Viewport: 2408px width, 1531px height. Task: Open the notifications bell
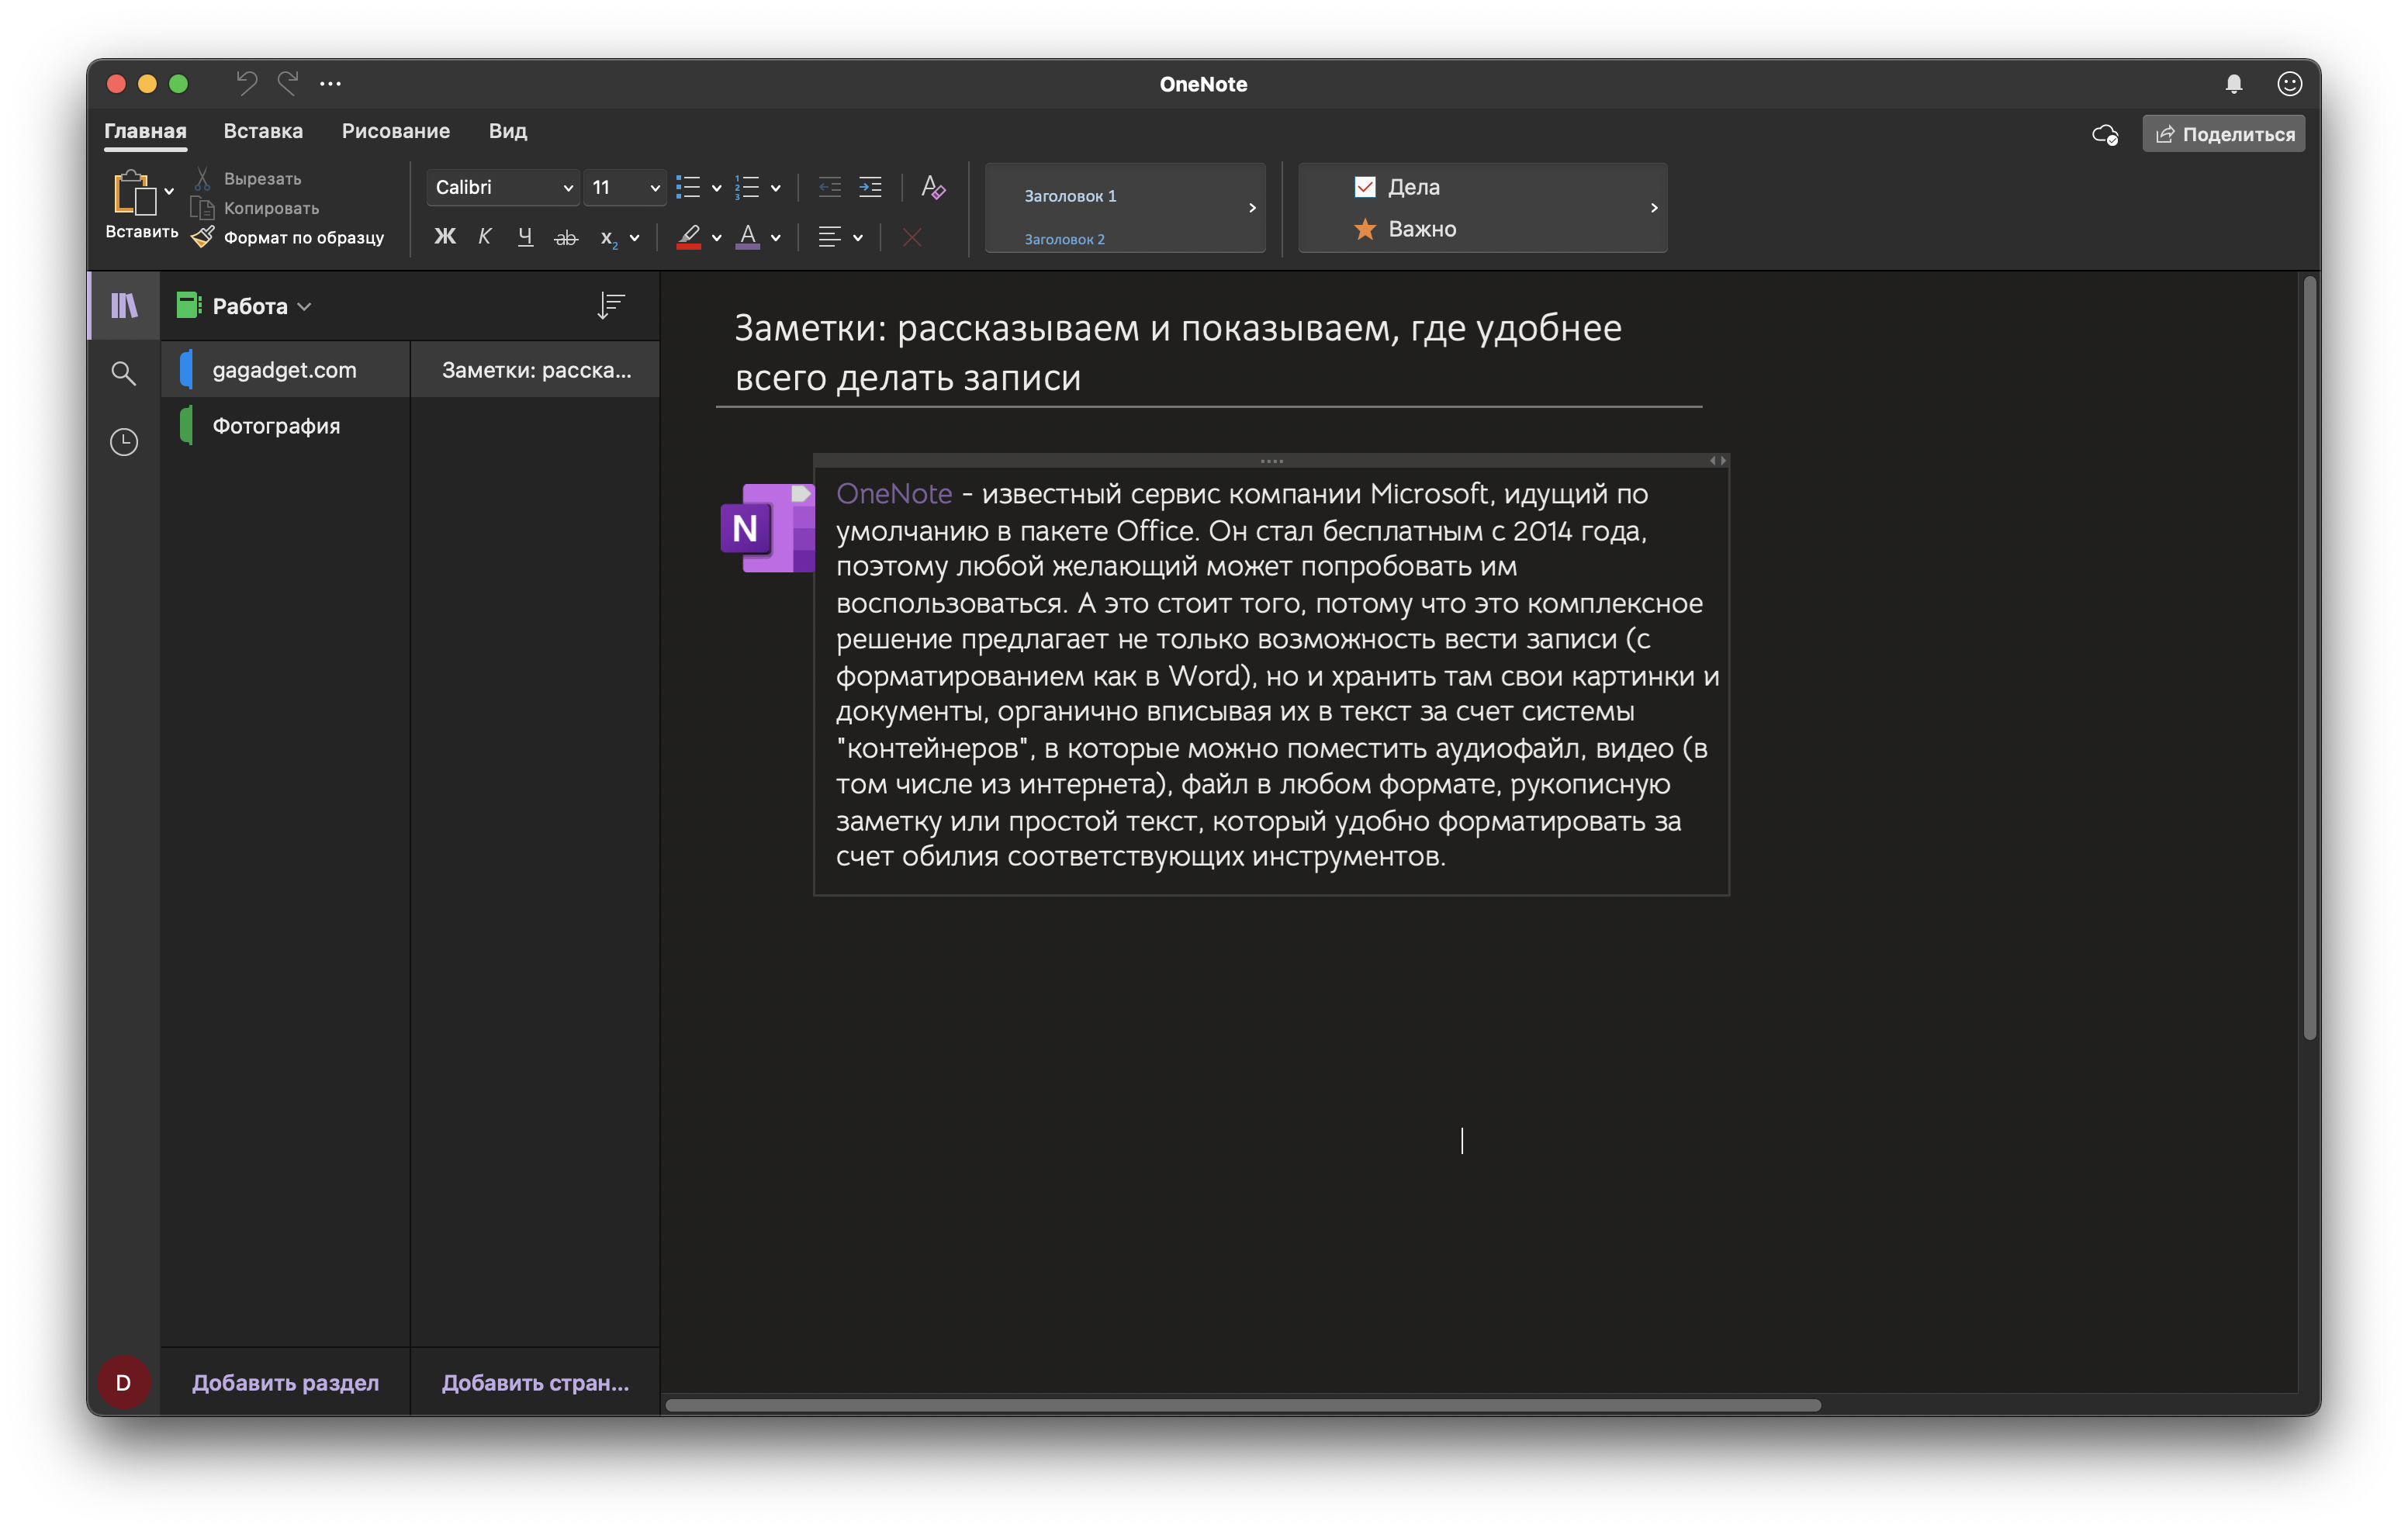(x=2234, y=84)
